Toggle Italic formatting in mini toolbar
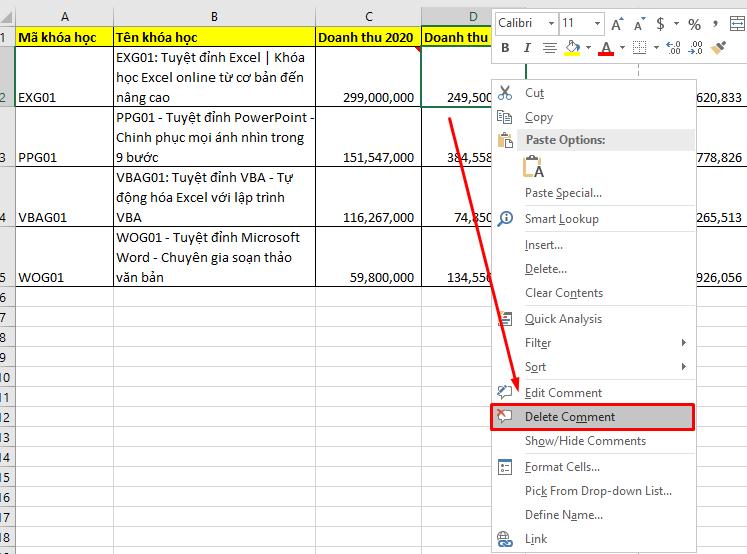Viewport: 747px width, 554px height. (528, 48)
